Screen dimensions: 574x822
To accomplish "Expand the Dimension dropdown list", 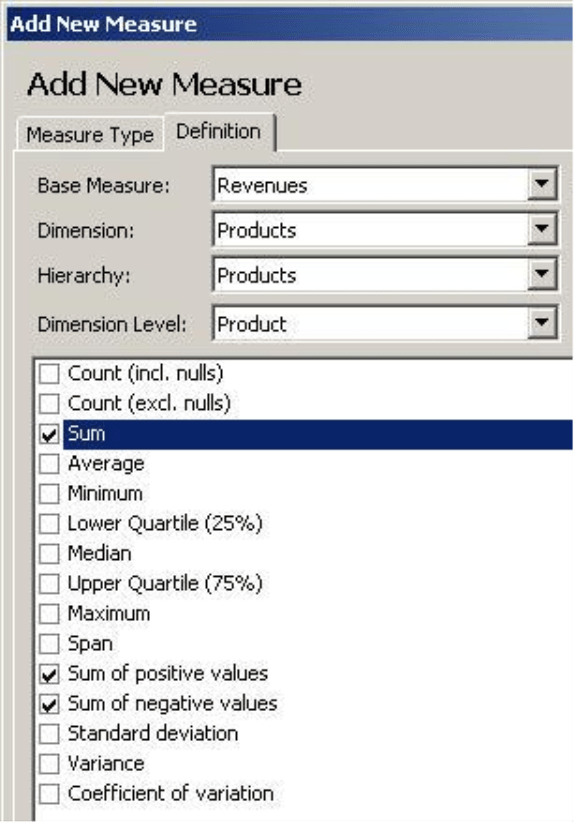I will pos(541,229).
